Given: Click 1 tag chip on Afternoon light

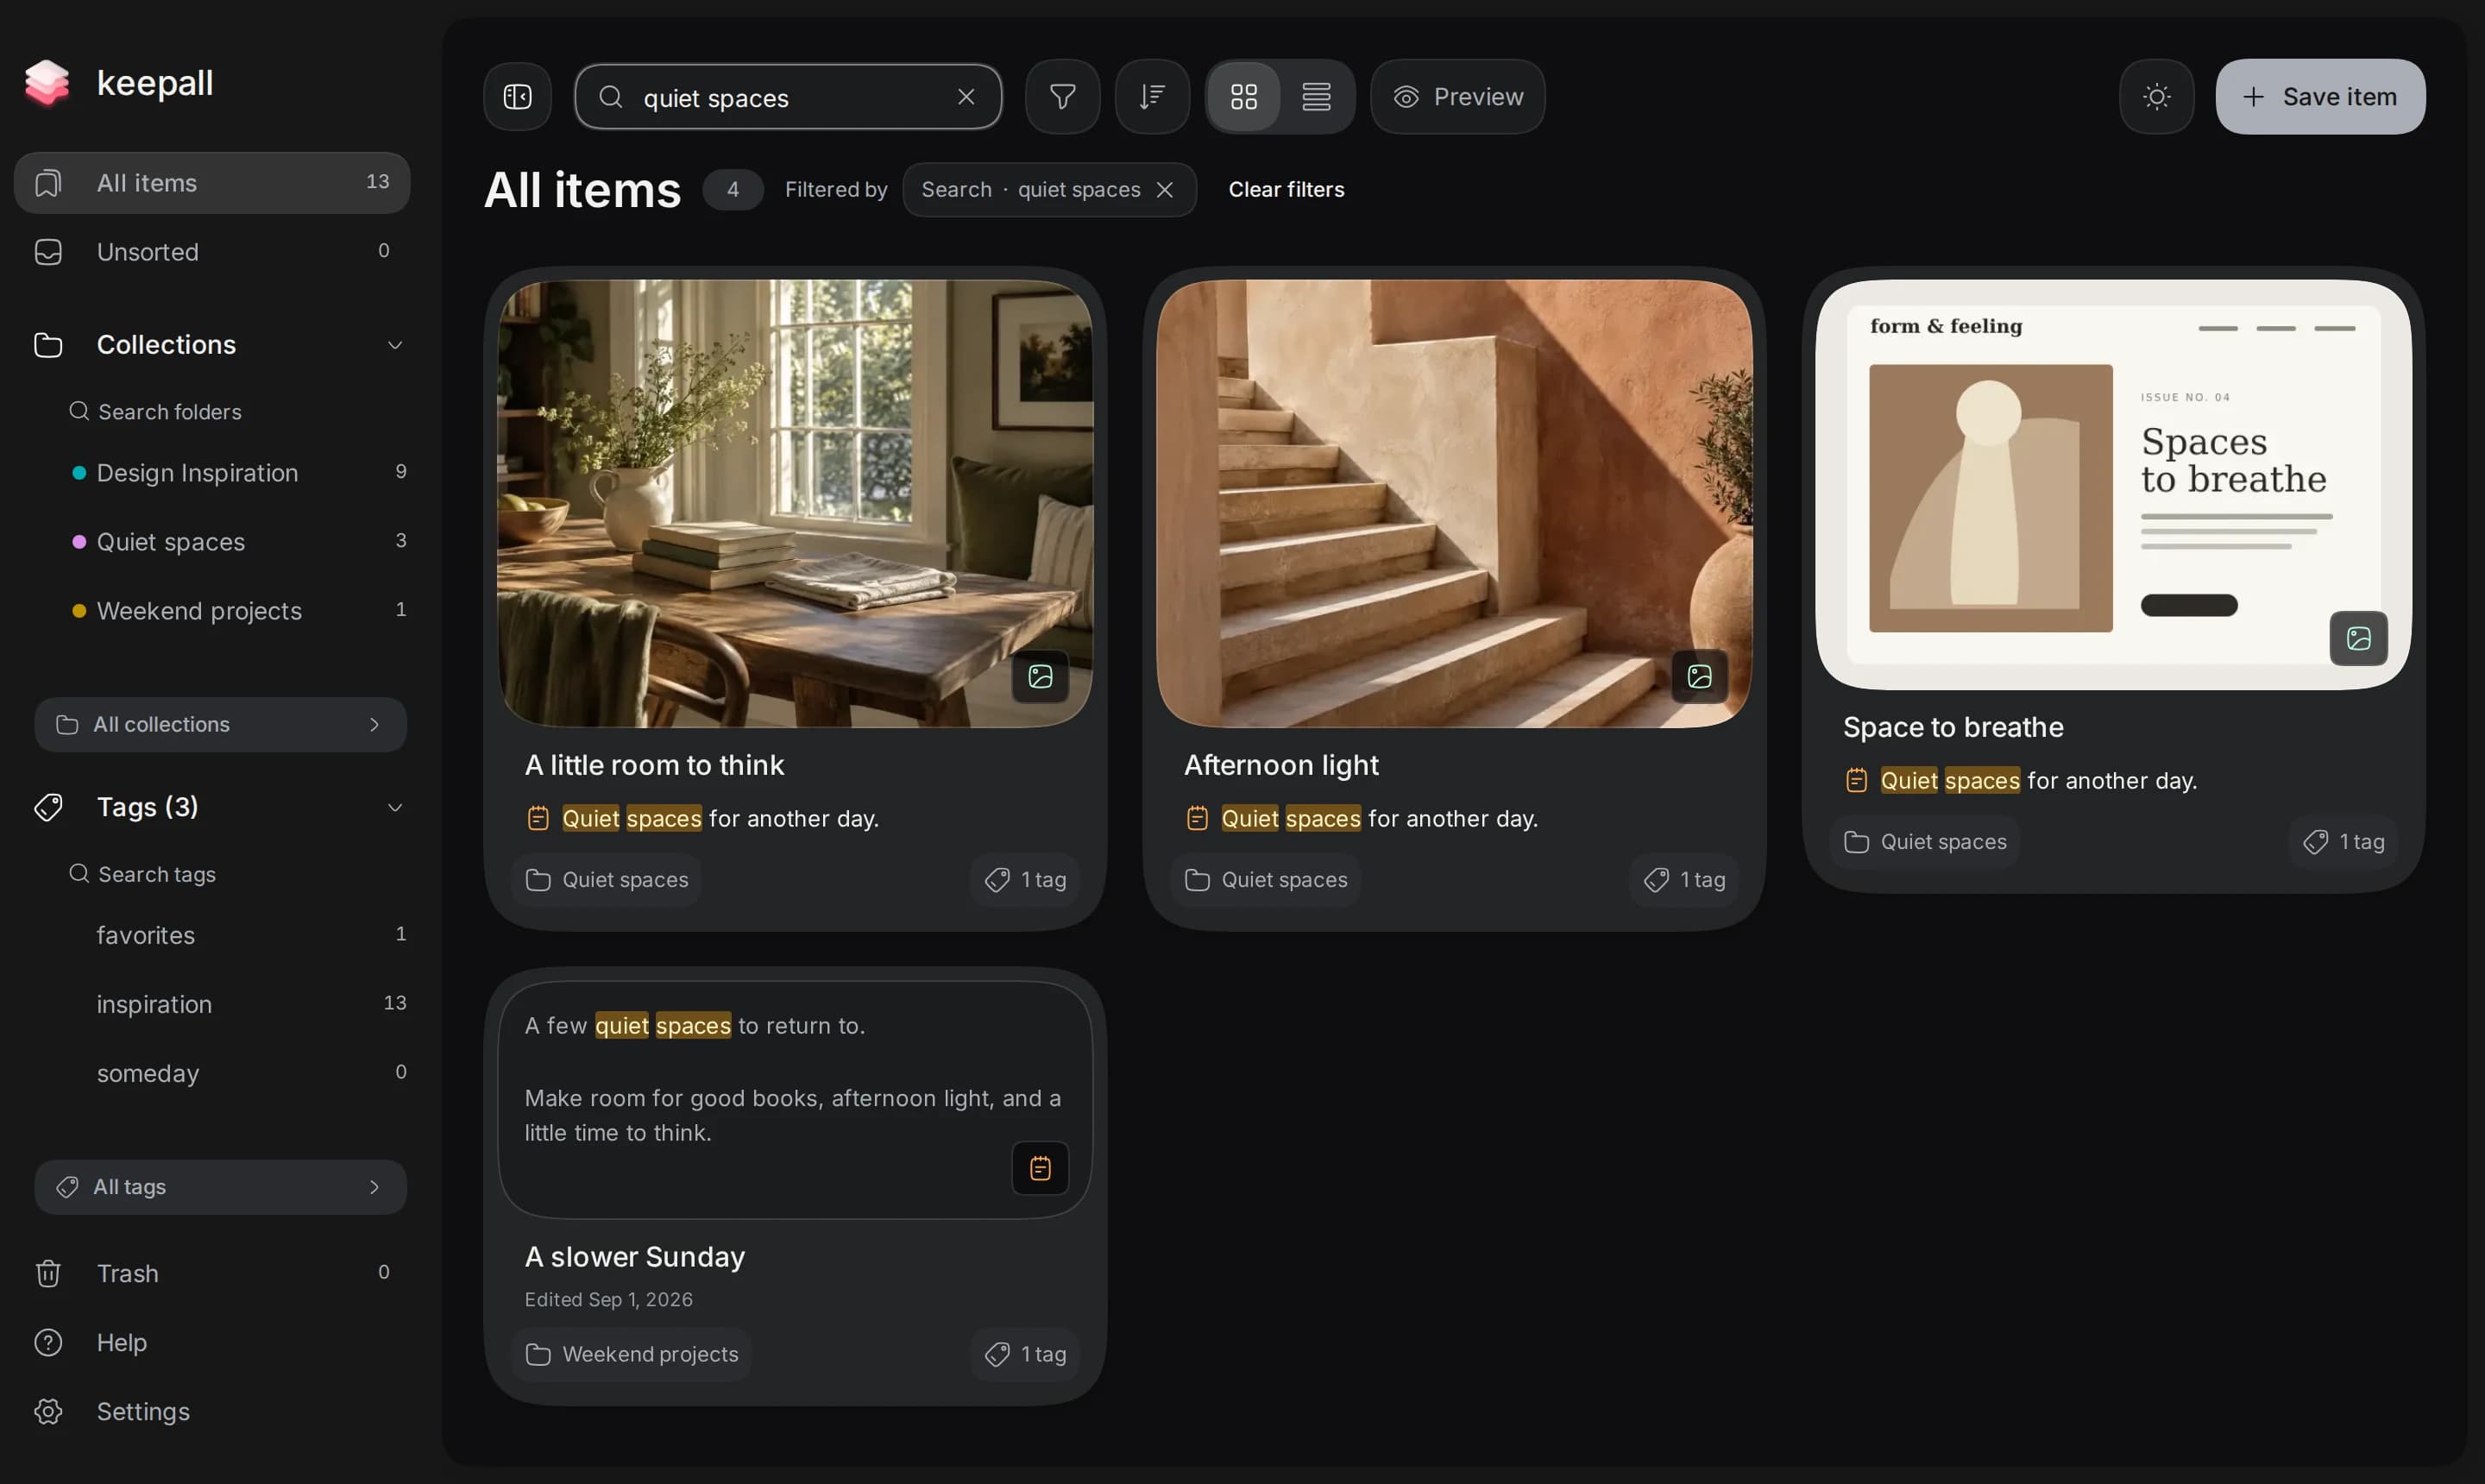Looking at the screenshot, I should (x=1684, y=880).
